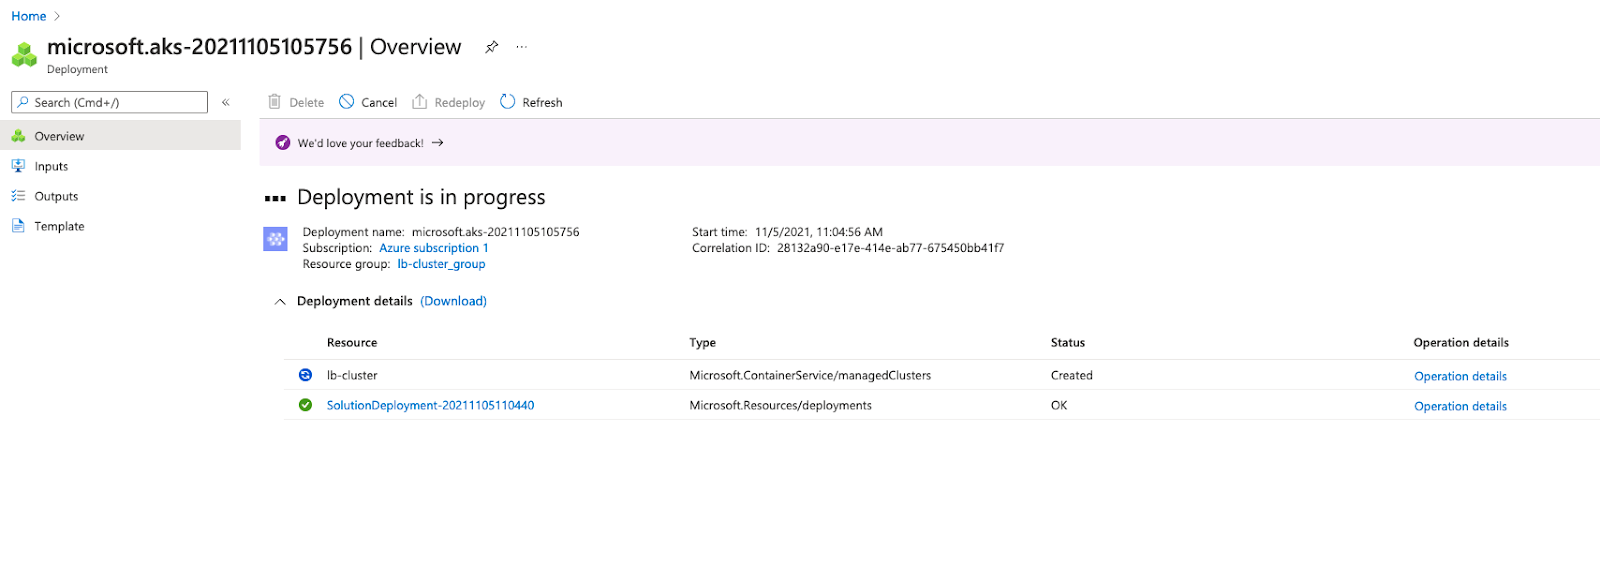This screenshot has width=1600, height=581.
Task: Open the Template menu item
Action: [x=120, y=226]
